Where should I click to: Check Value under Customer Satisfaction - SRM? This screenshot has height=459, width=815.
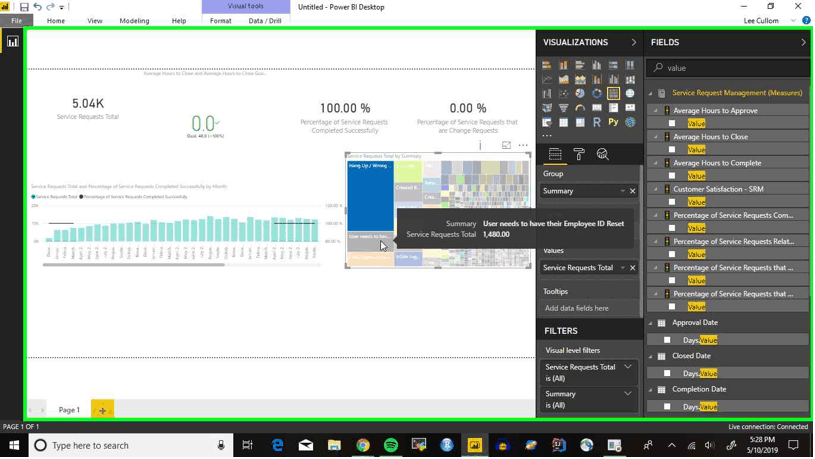(x=672, y=202)
